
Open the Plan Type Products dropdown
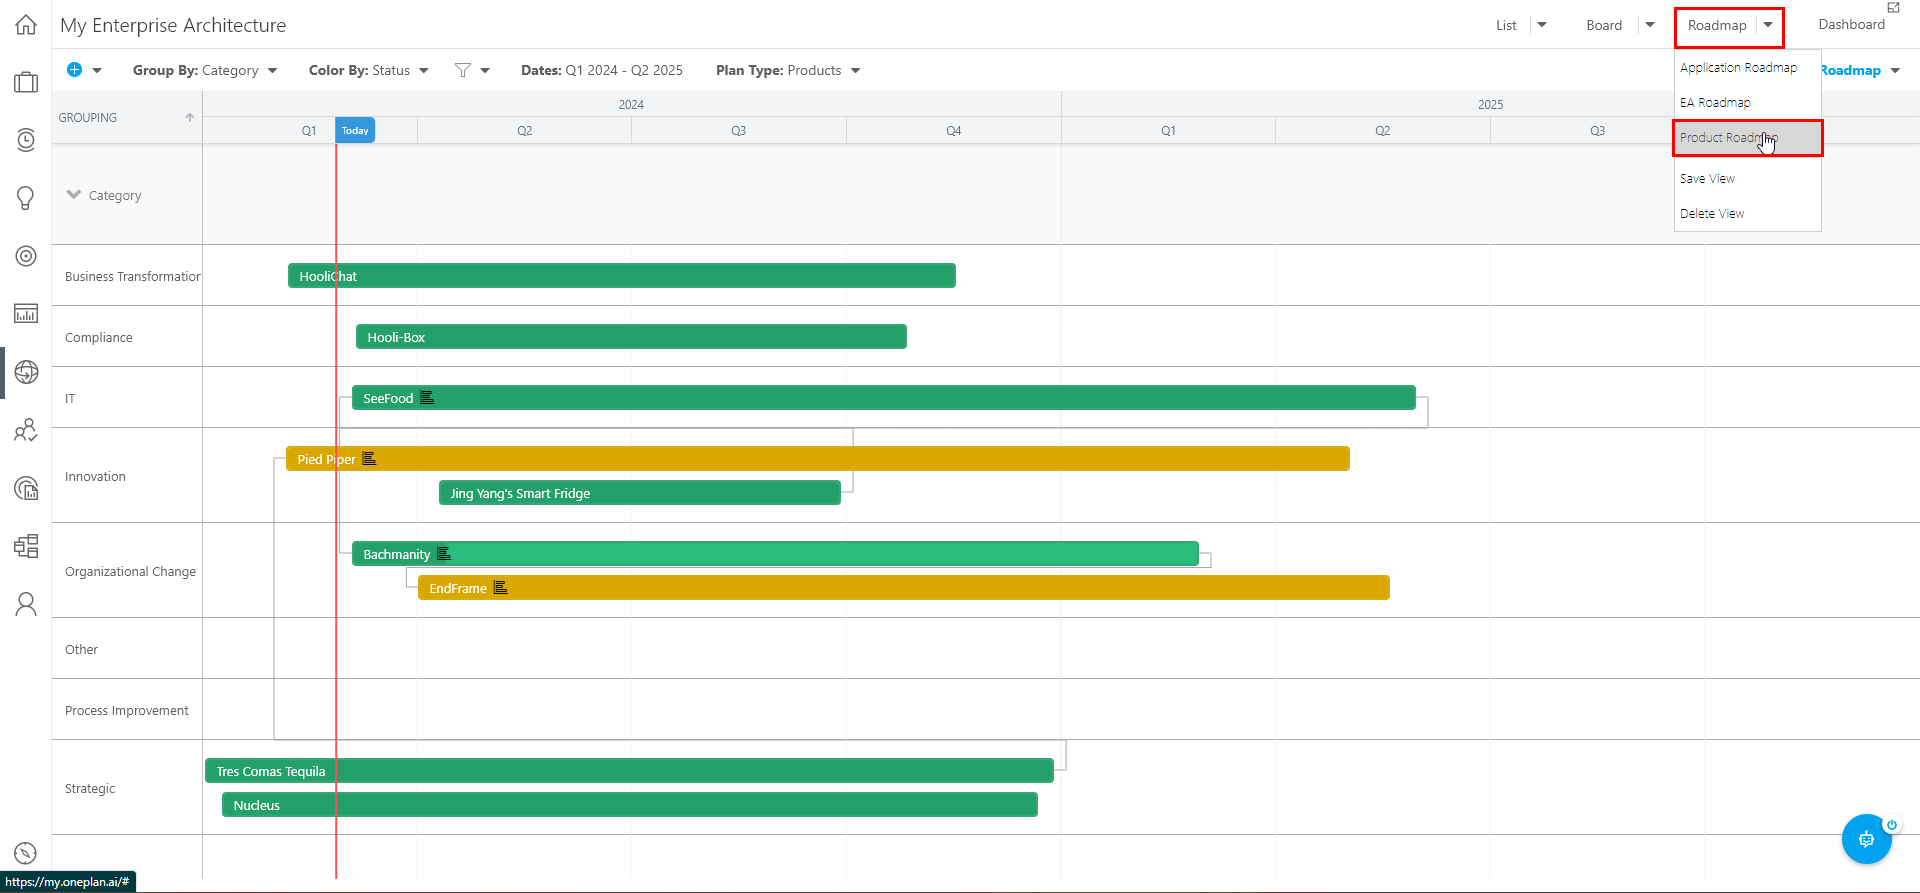point(788,70)
